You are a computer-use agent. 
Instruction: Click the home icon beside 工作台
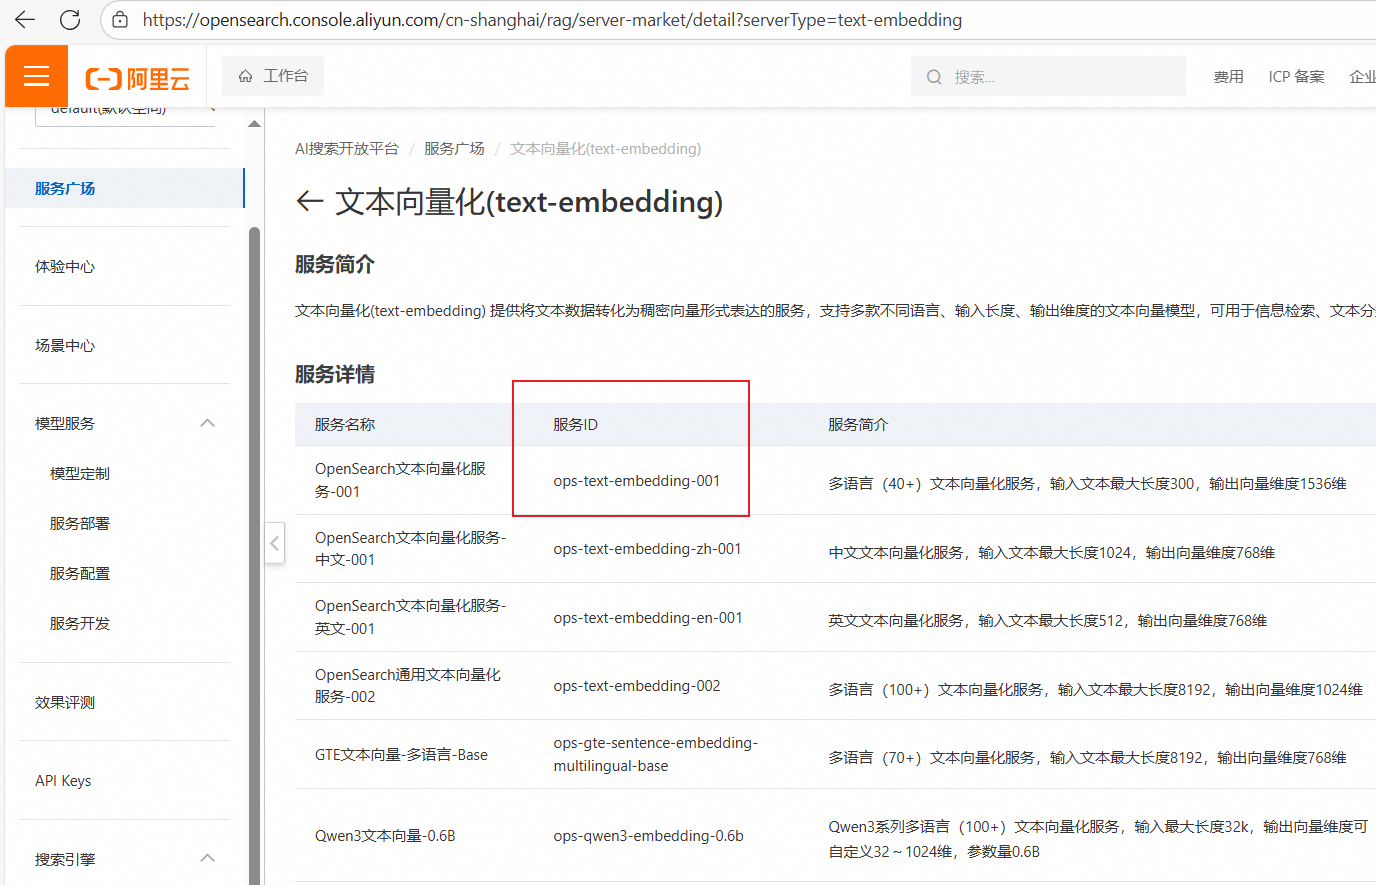click(245, 76)
